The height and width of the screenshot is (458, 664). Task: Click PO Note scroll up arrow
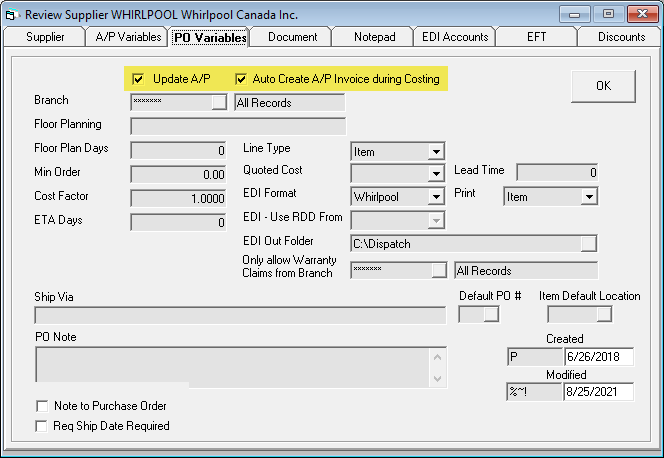437,357
